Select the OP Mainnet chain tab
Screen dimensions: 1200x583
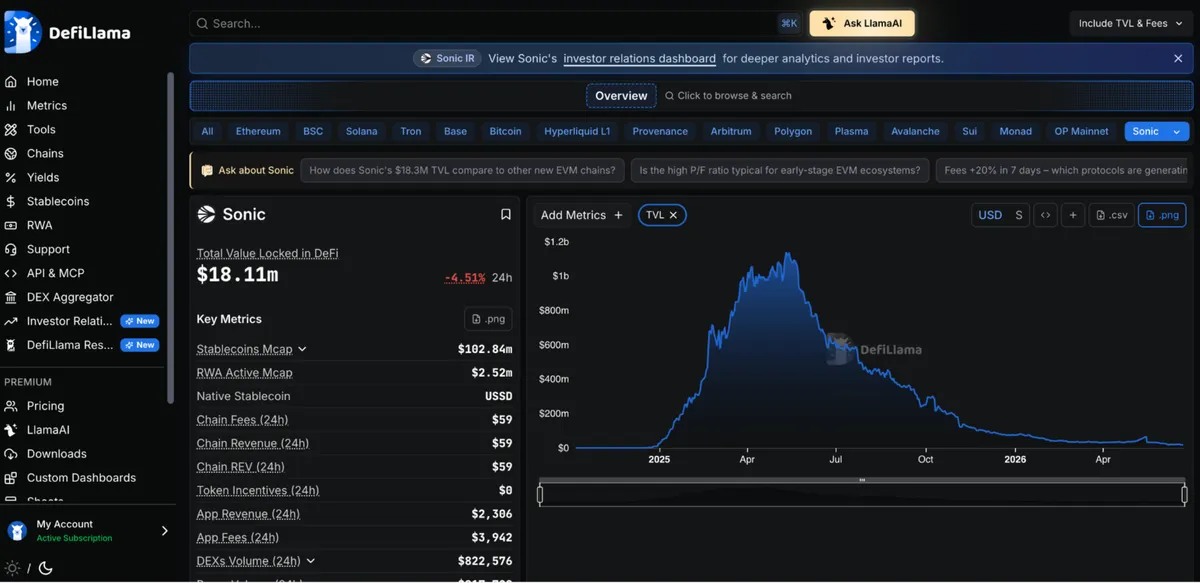[1081, 132]
